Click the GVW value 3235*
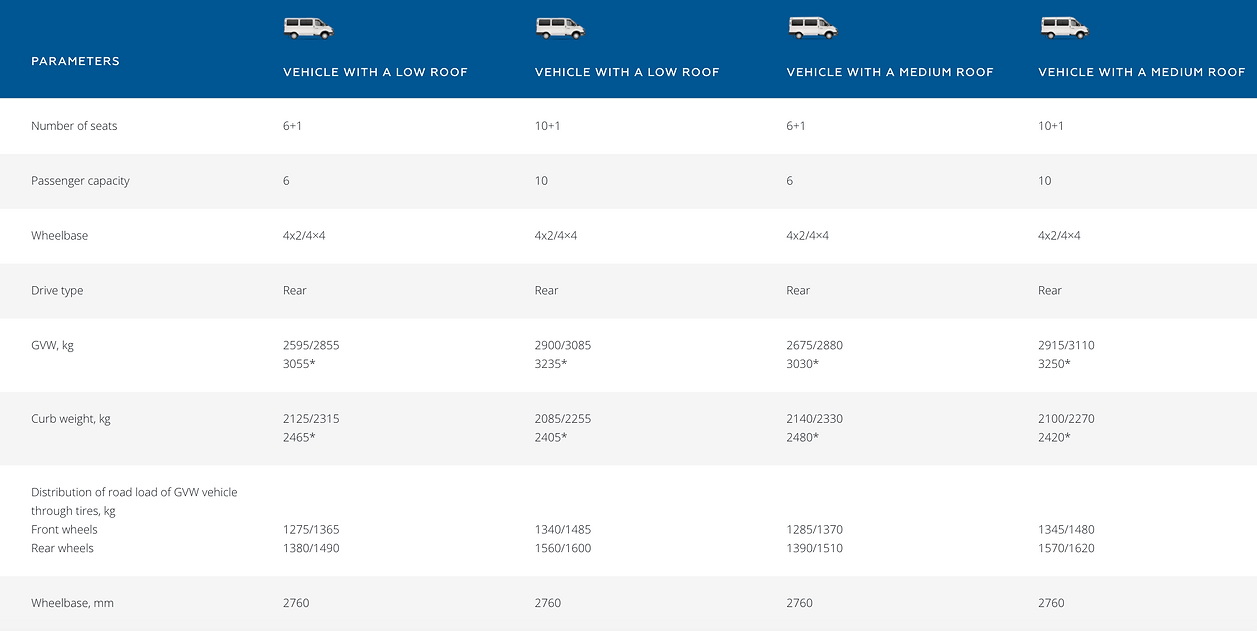 click(550, 364)
